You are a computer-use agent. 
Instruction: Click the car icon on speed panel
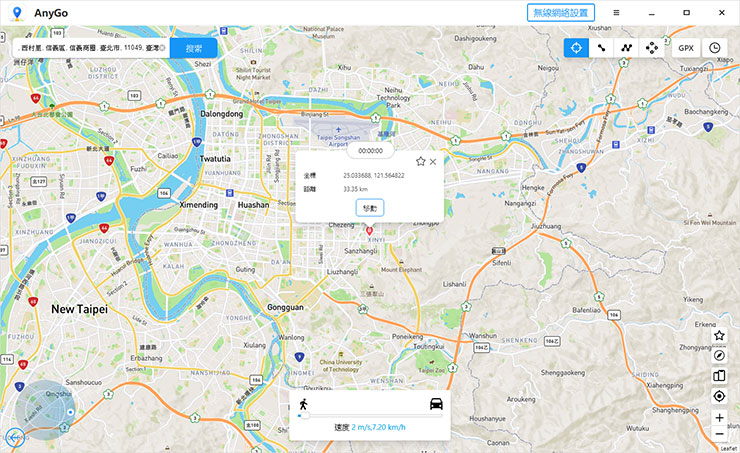(436, 404)
